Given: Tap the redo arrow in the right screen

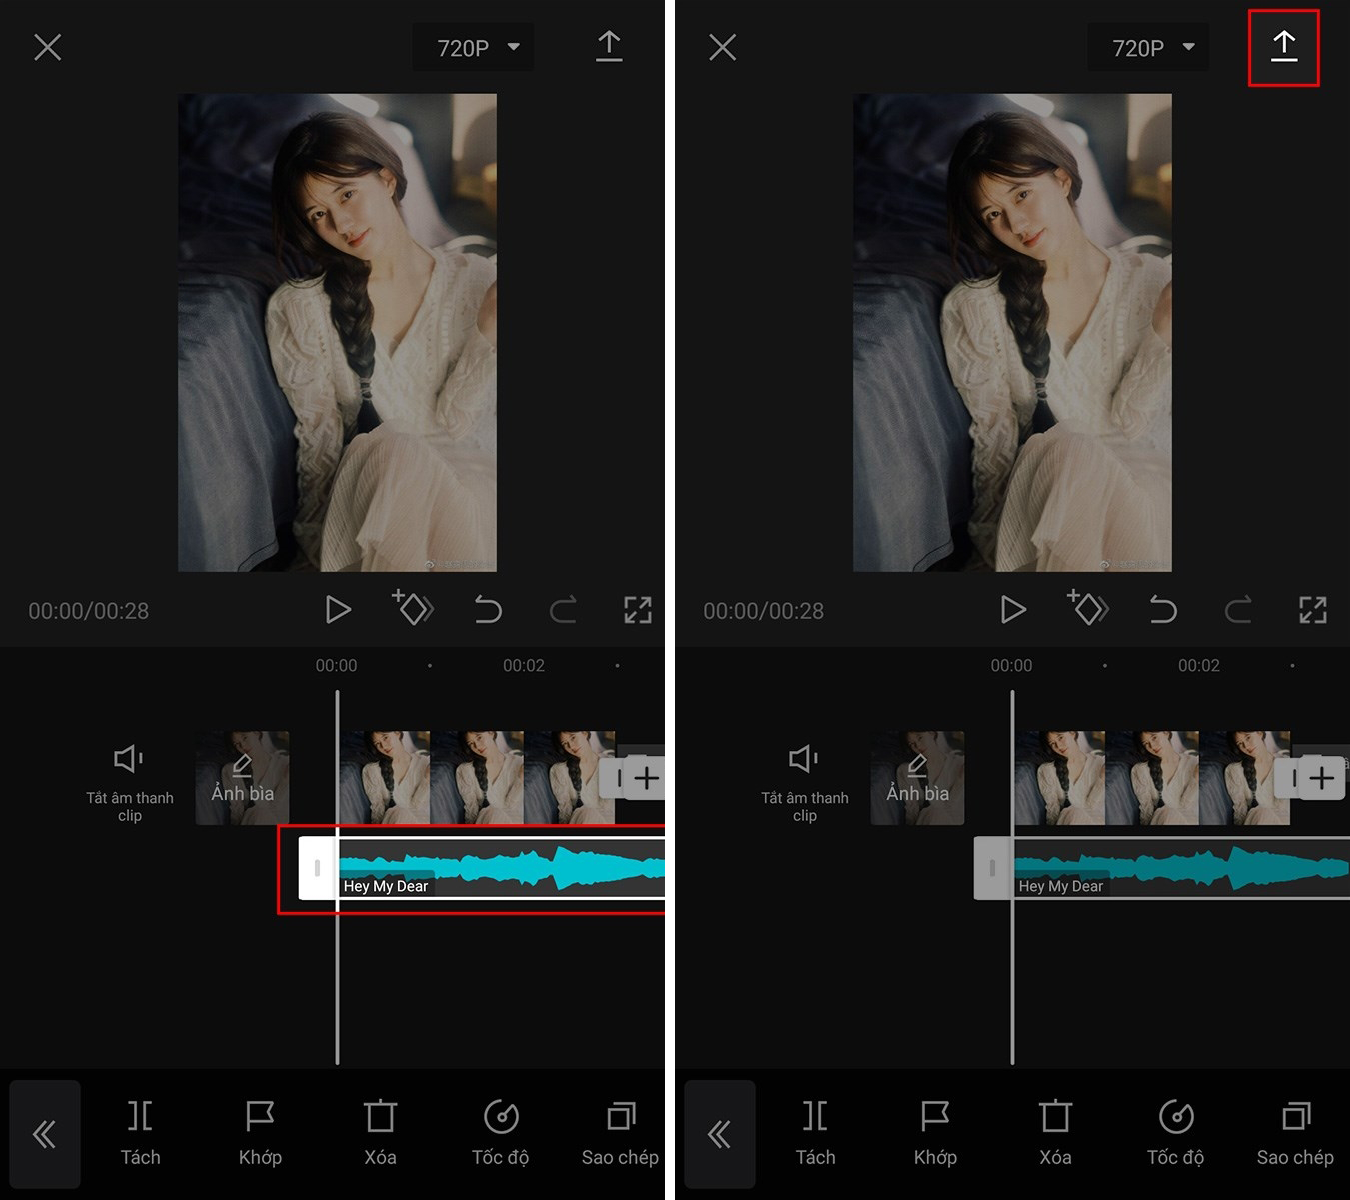Looking at the screenshot, I should 1238,609.
